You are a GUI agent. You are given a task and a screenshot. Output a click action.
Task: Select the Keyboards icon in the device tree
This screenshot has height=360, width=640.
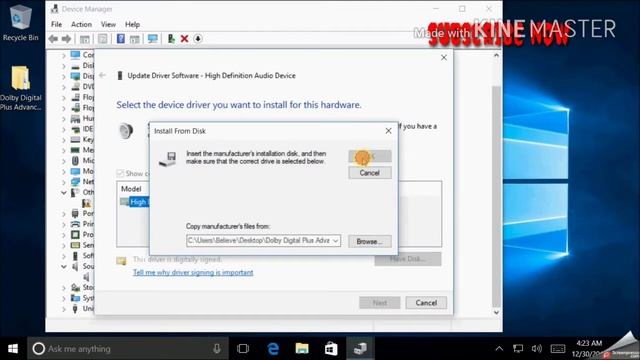[76, 140]
